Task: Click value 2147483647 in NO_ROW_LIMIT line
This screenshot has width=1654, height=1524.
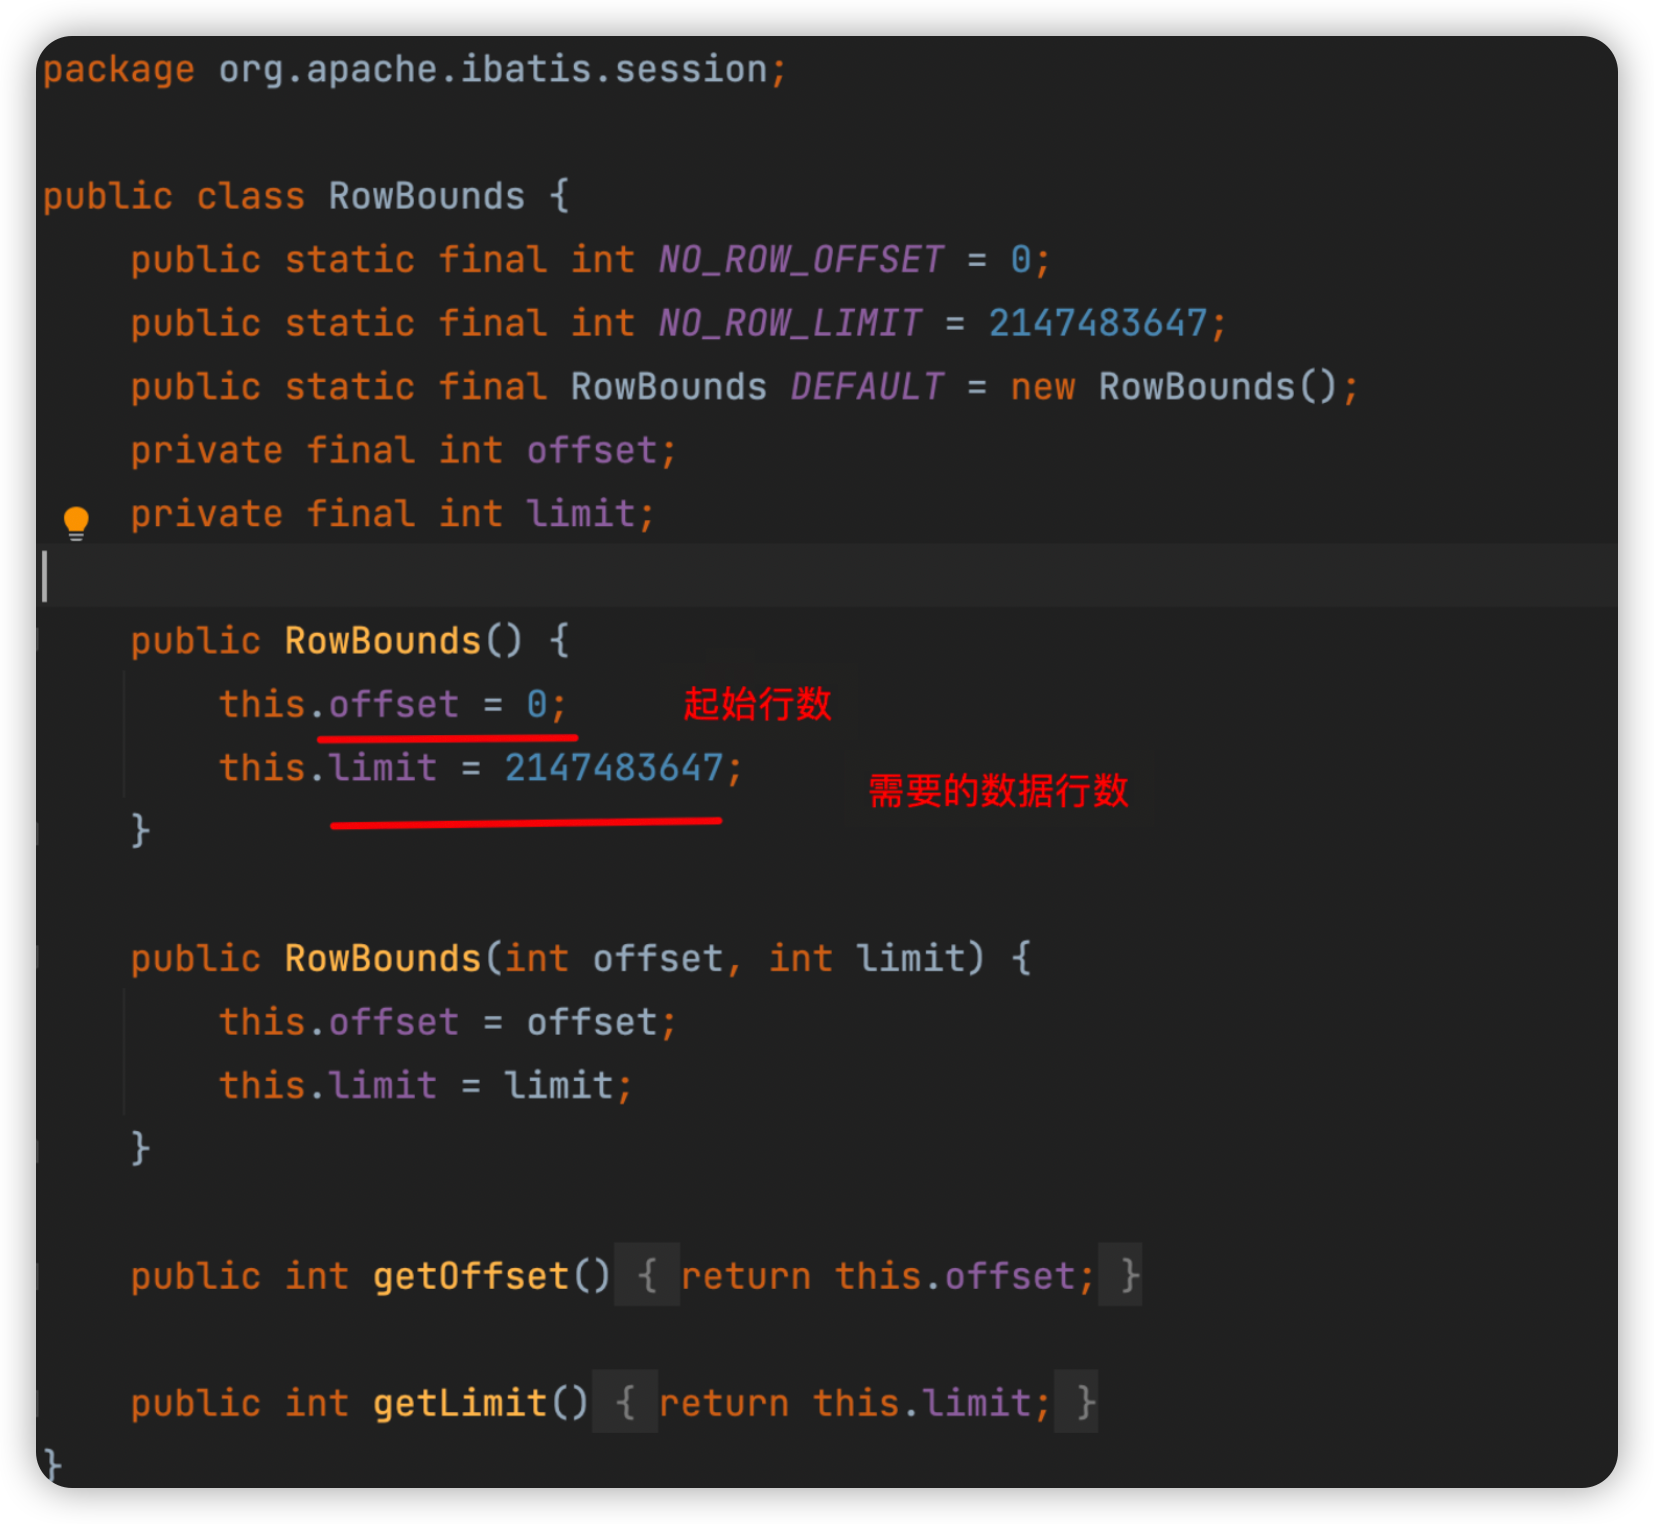Action: 1098,323
